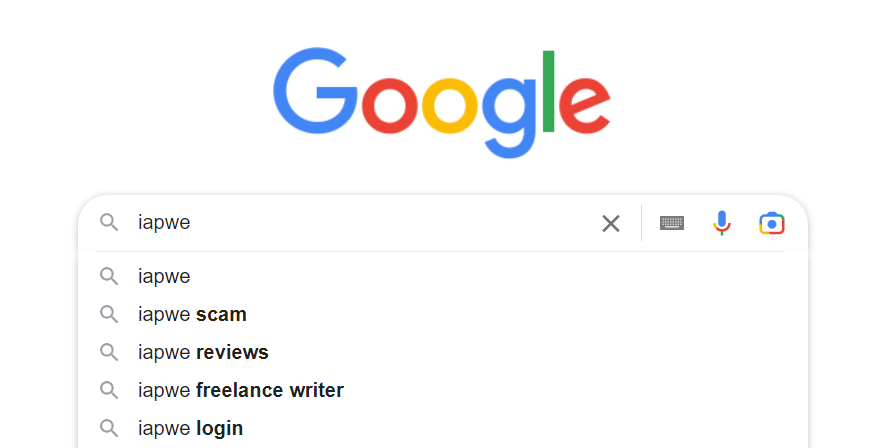Image resolution: width=891 pixels, height=448 pixels.
Task: Open search by image camera icon
Action: pos(772,223)
